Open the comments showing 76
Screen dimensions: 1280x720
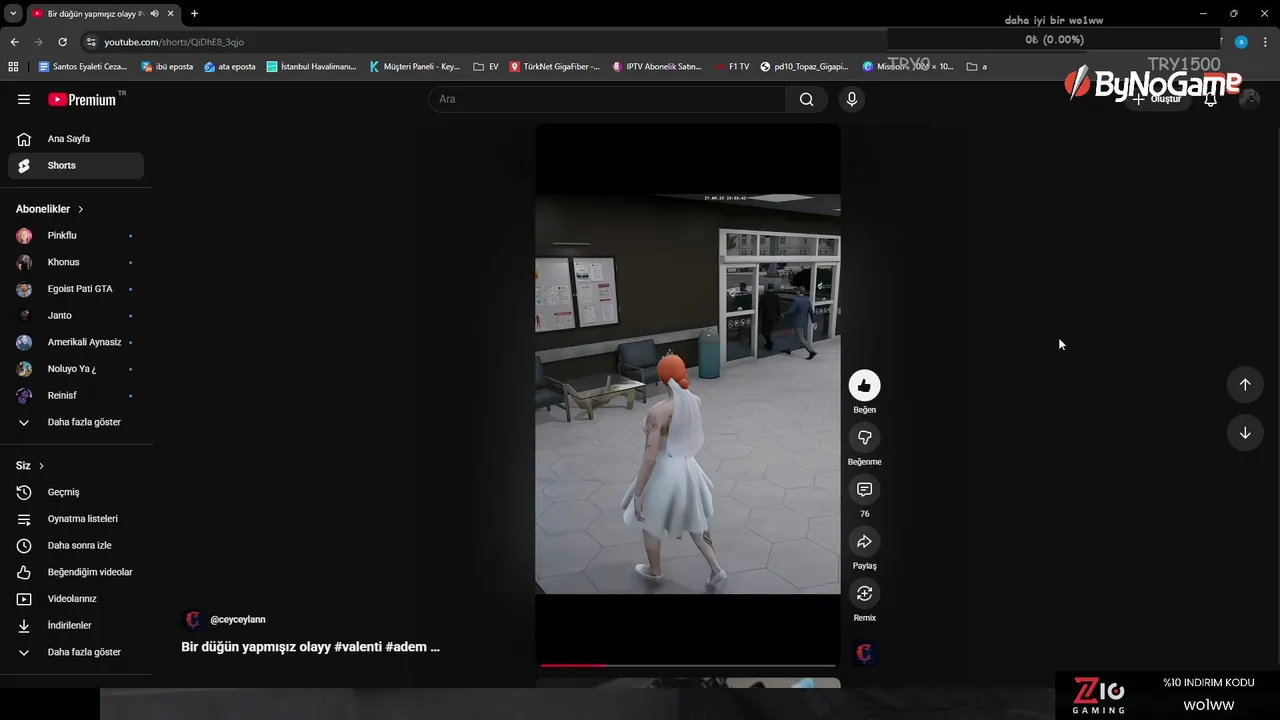point(864,489)
